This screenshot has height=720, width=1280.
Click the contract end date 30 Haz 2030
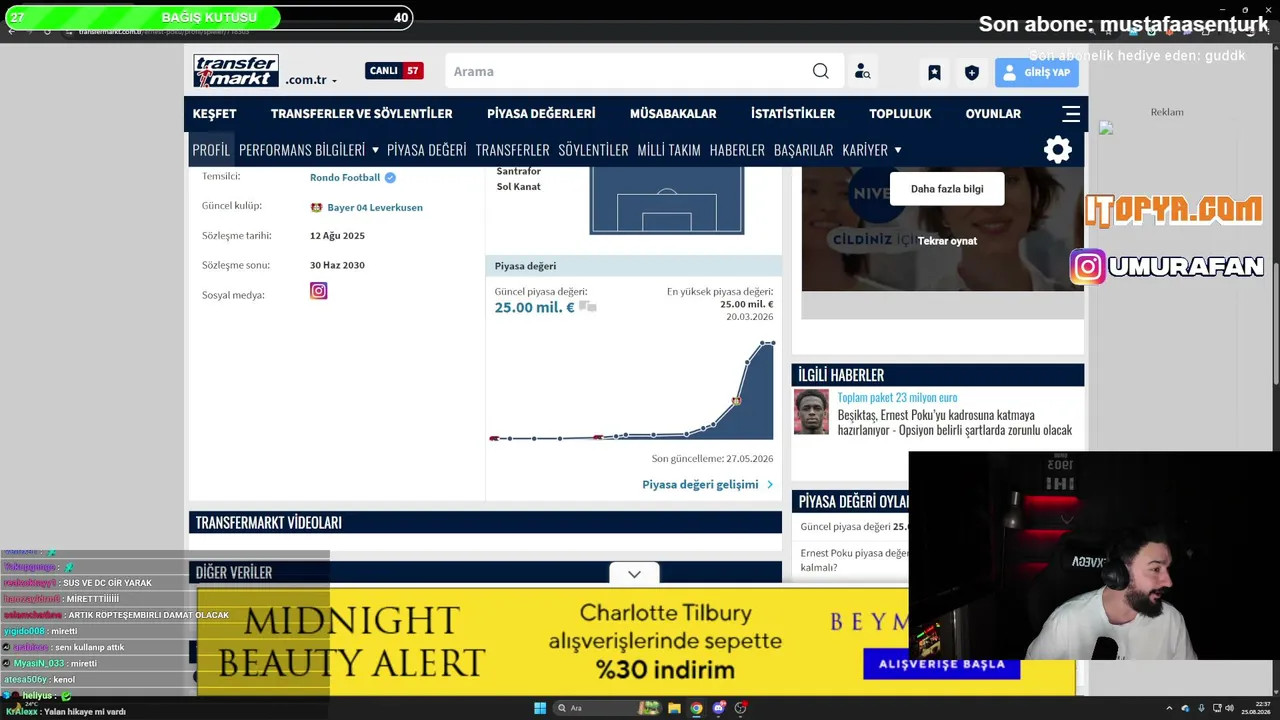[337, 266]
